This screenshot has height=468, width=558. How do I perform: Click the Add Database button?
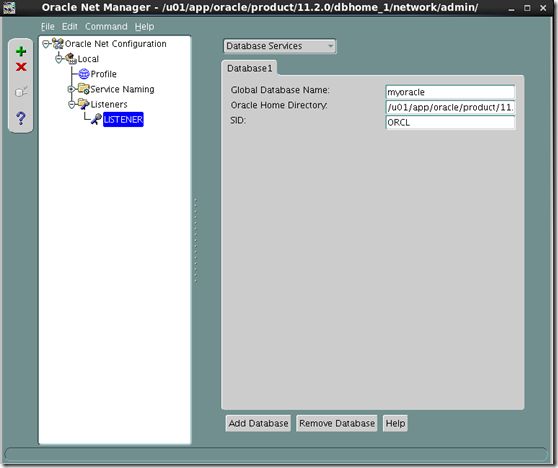[258, 423]
